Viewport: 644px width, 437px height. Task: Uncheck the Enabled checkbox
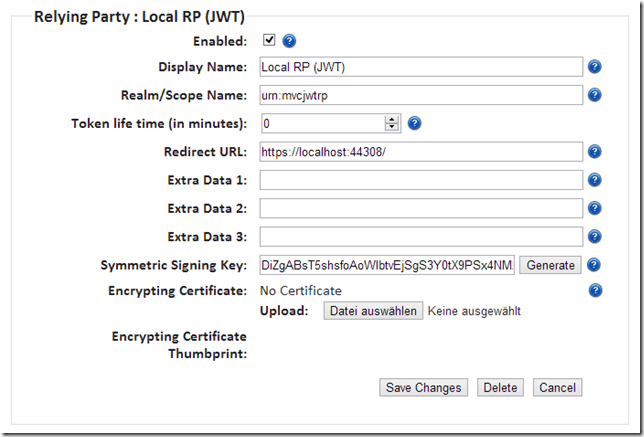point(268,41)
